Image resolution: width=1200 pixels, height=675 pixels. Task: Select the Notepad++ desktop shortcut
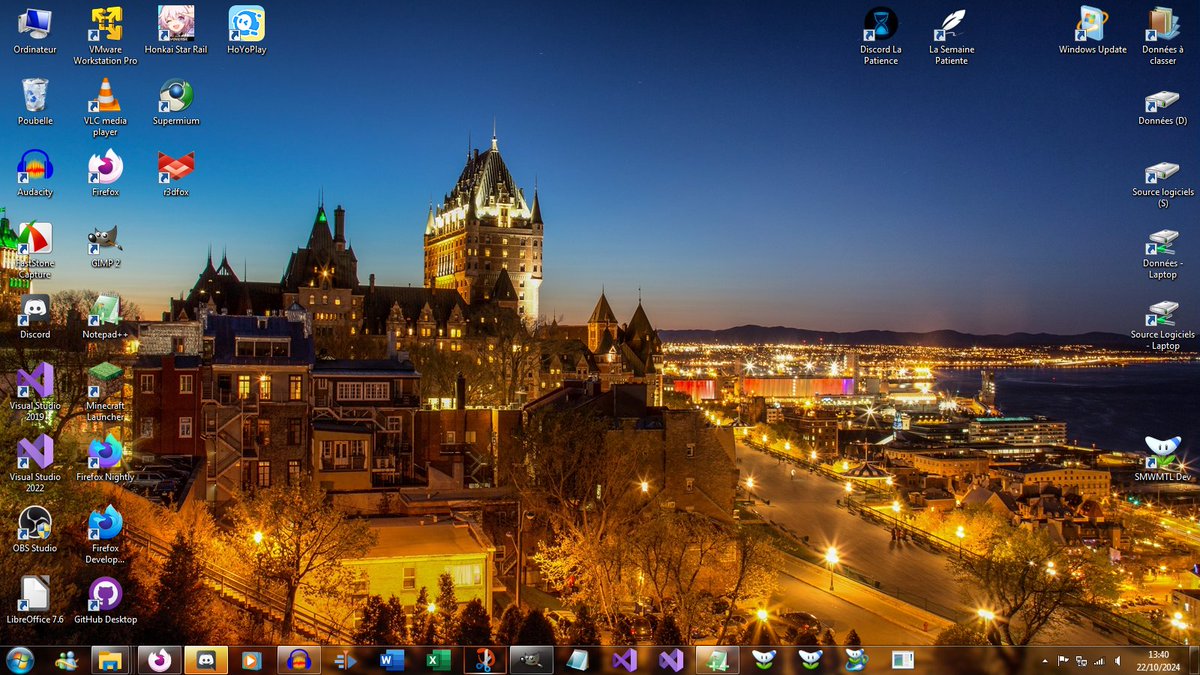(x=105, y=316)
